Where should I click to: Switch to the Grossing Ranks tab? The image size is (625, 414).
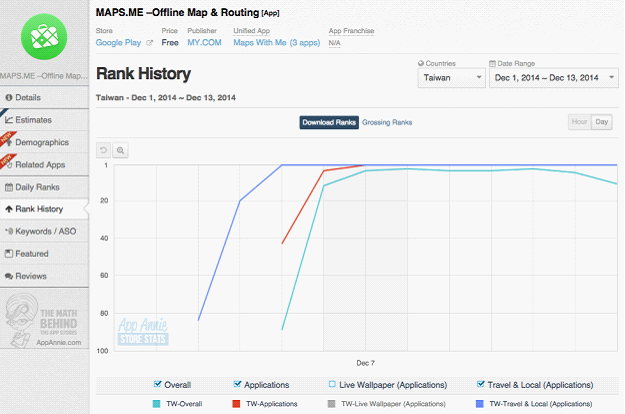click(x=387, y=122)
